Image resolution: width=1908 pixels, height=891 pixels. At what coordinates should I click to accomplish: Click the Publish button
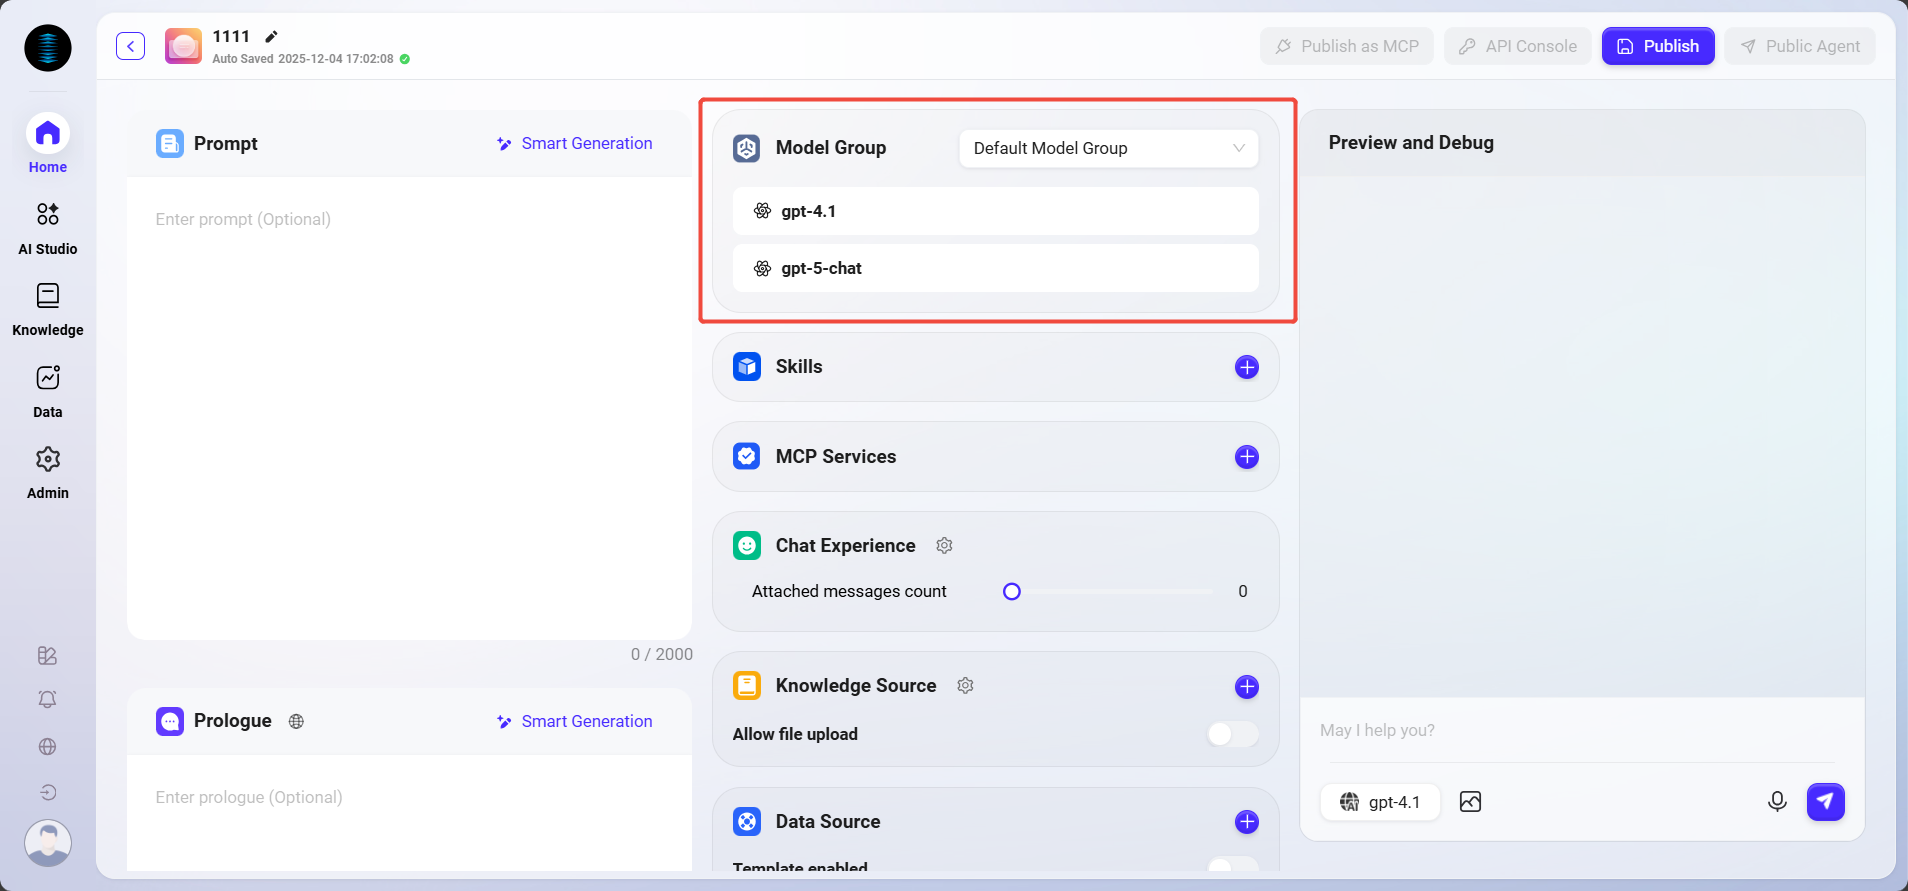[x=1657, y=46]
